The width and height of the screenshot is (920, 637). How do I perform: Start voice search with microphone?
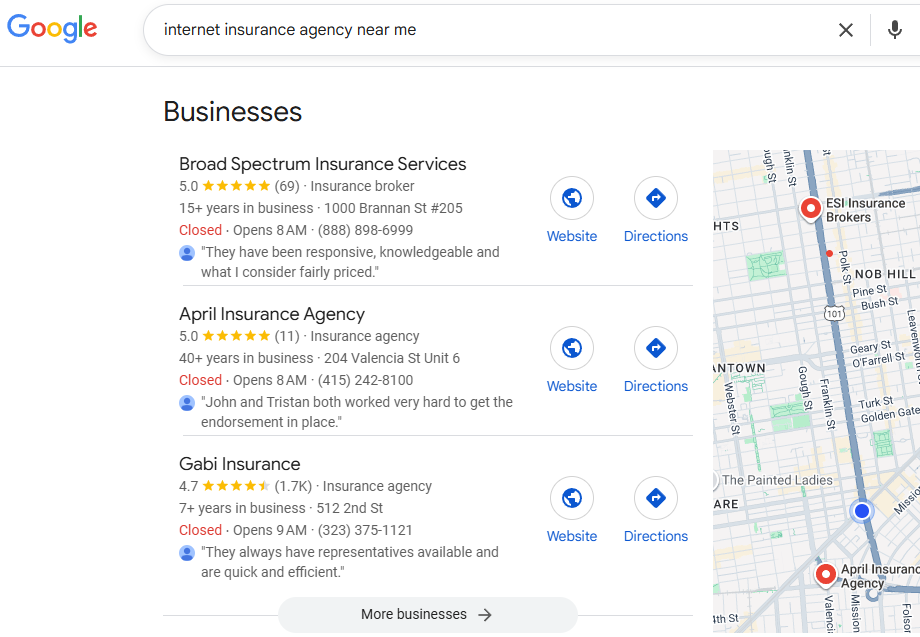(x=895, y=30)
